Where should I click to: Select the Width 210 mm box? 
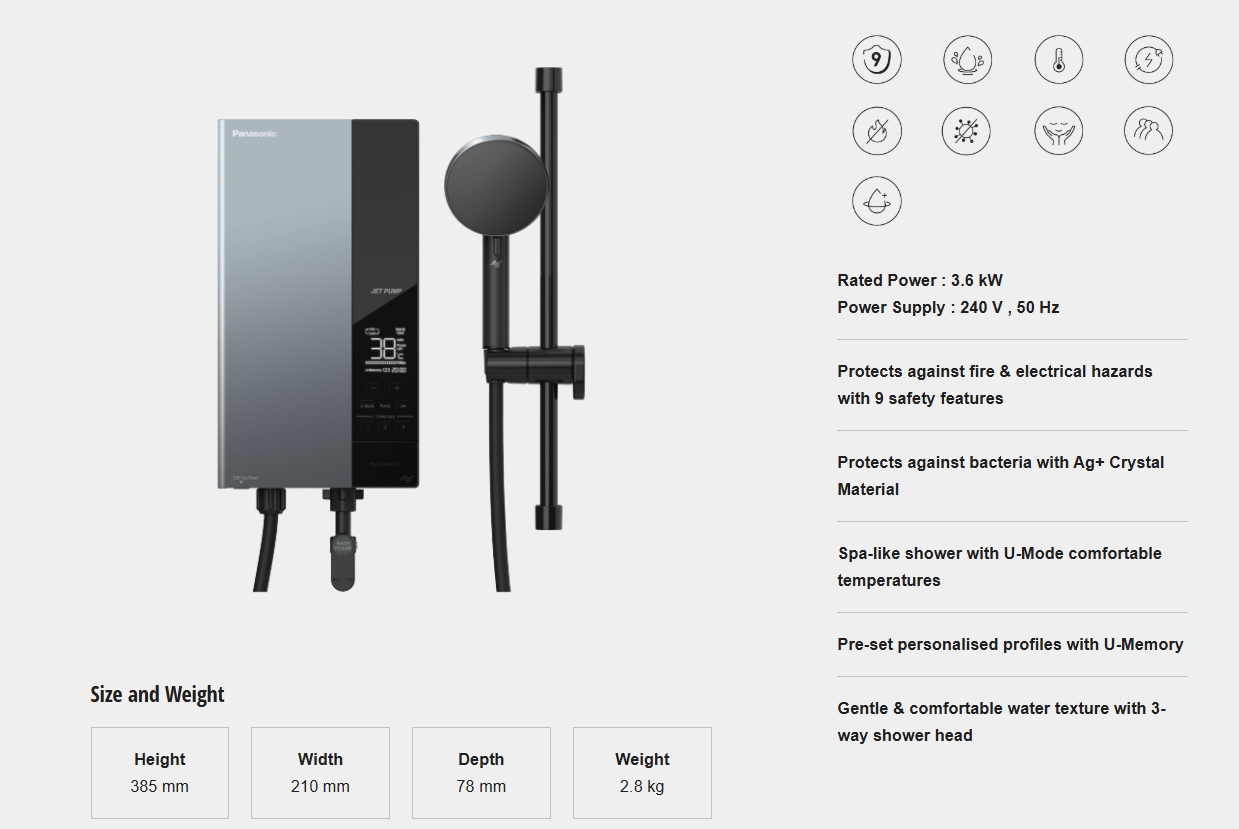click(x=320, y=773)
